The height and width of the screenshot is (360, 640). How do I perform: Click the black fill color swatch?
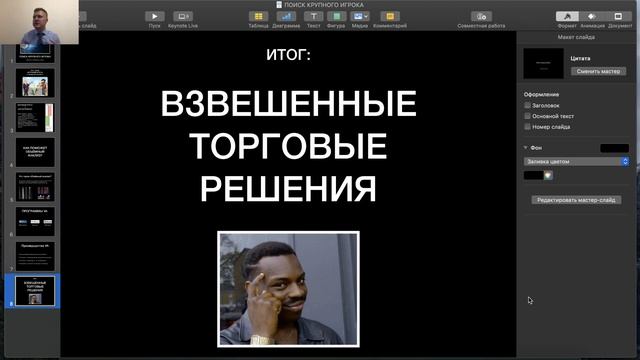533,176
